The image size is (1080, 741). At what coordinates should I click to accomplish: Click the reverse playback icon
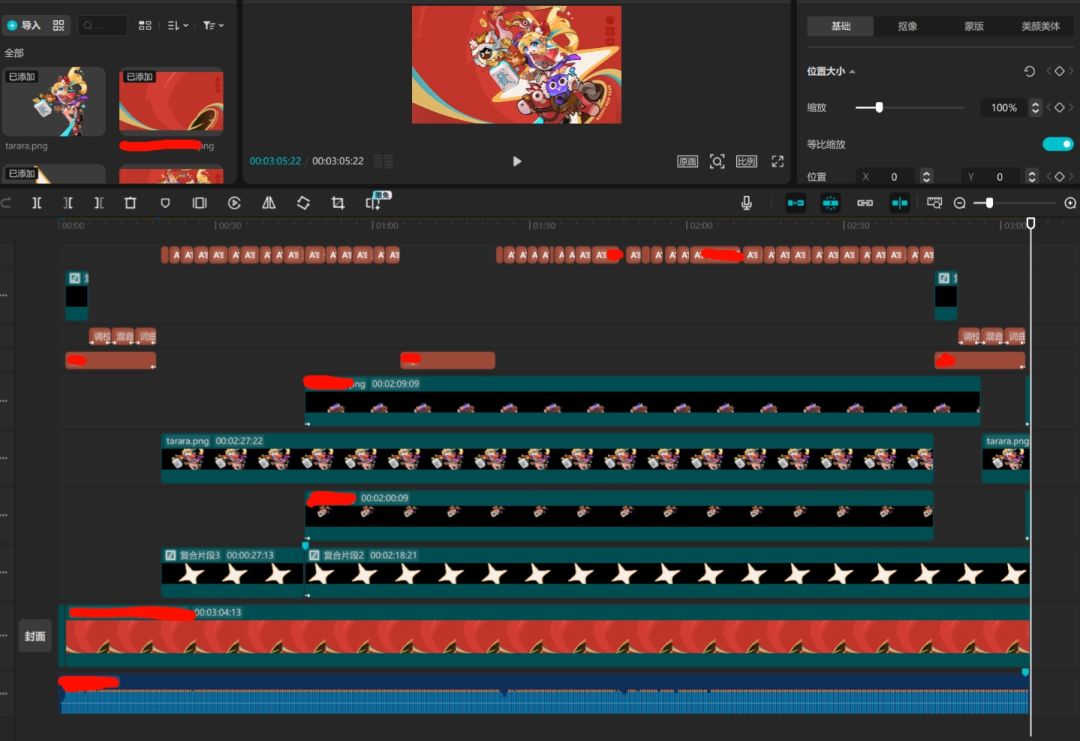point(234,203)
